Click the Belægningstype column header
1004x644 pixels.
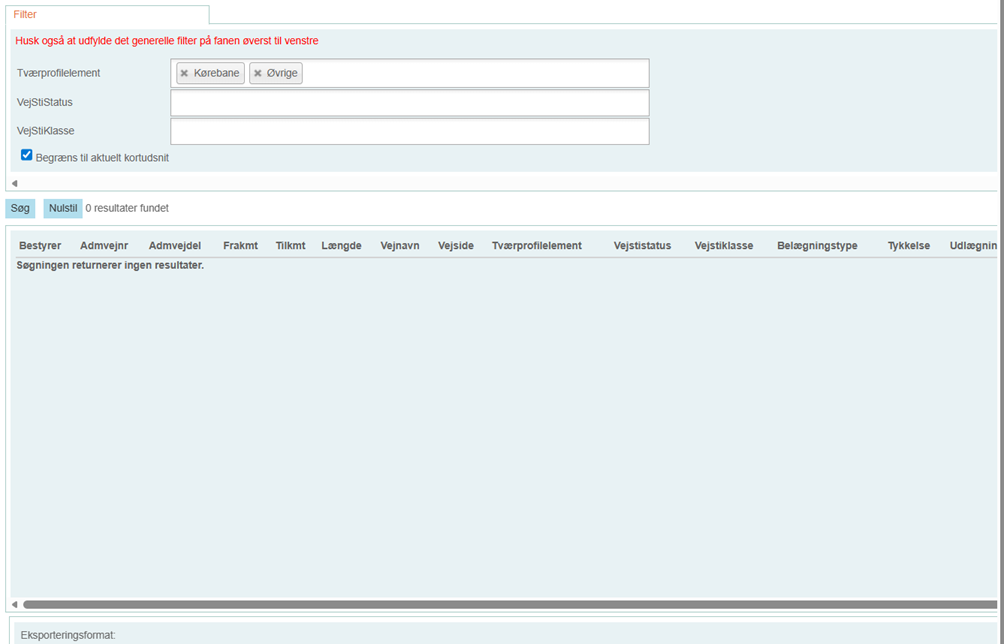tap(817, 246)
